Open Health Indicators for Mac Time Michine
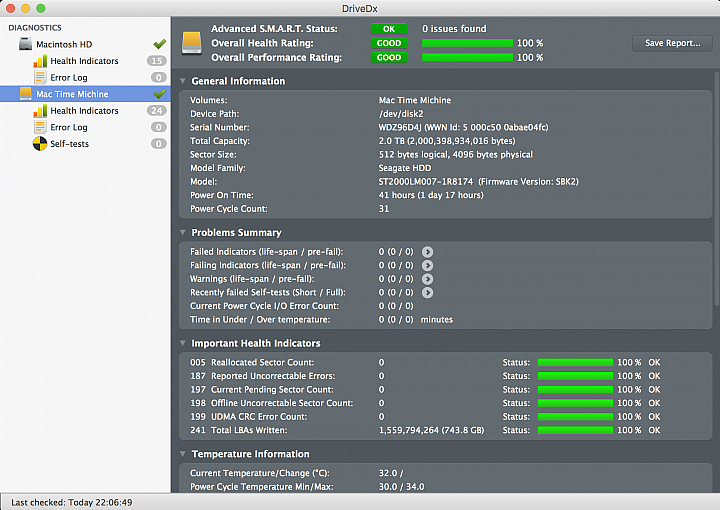This screenshot has height=510, width=720. tap(85, 111)
